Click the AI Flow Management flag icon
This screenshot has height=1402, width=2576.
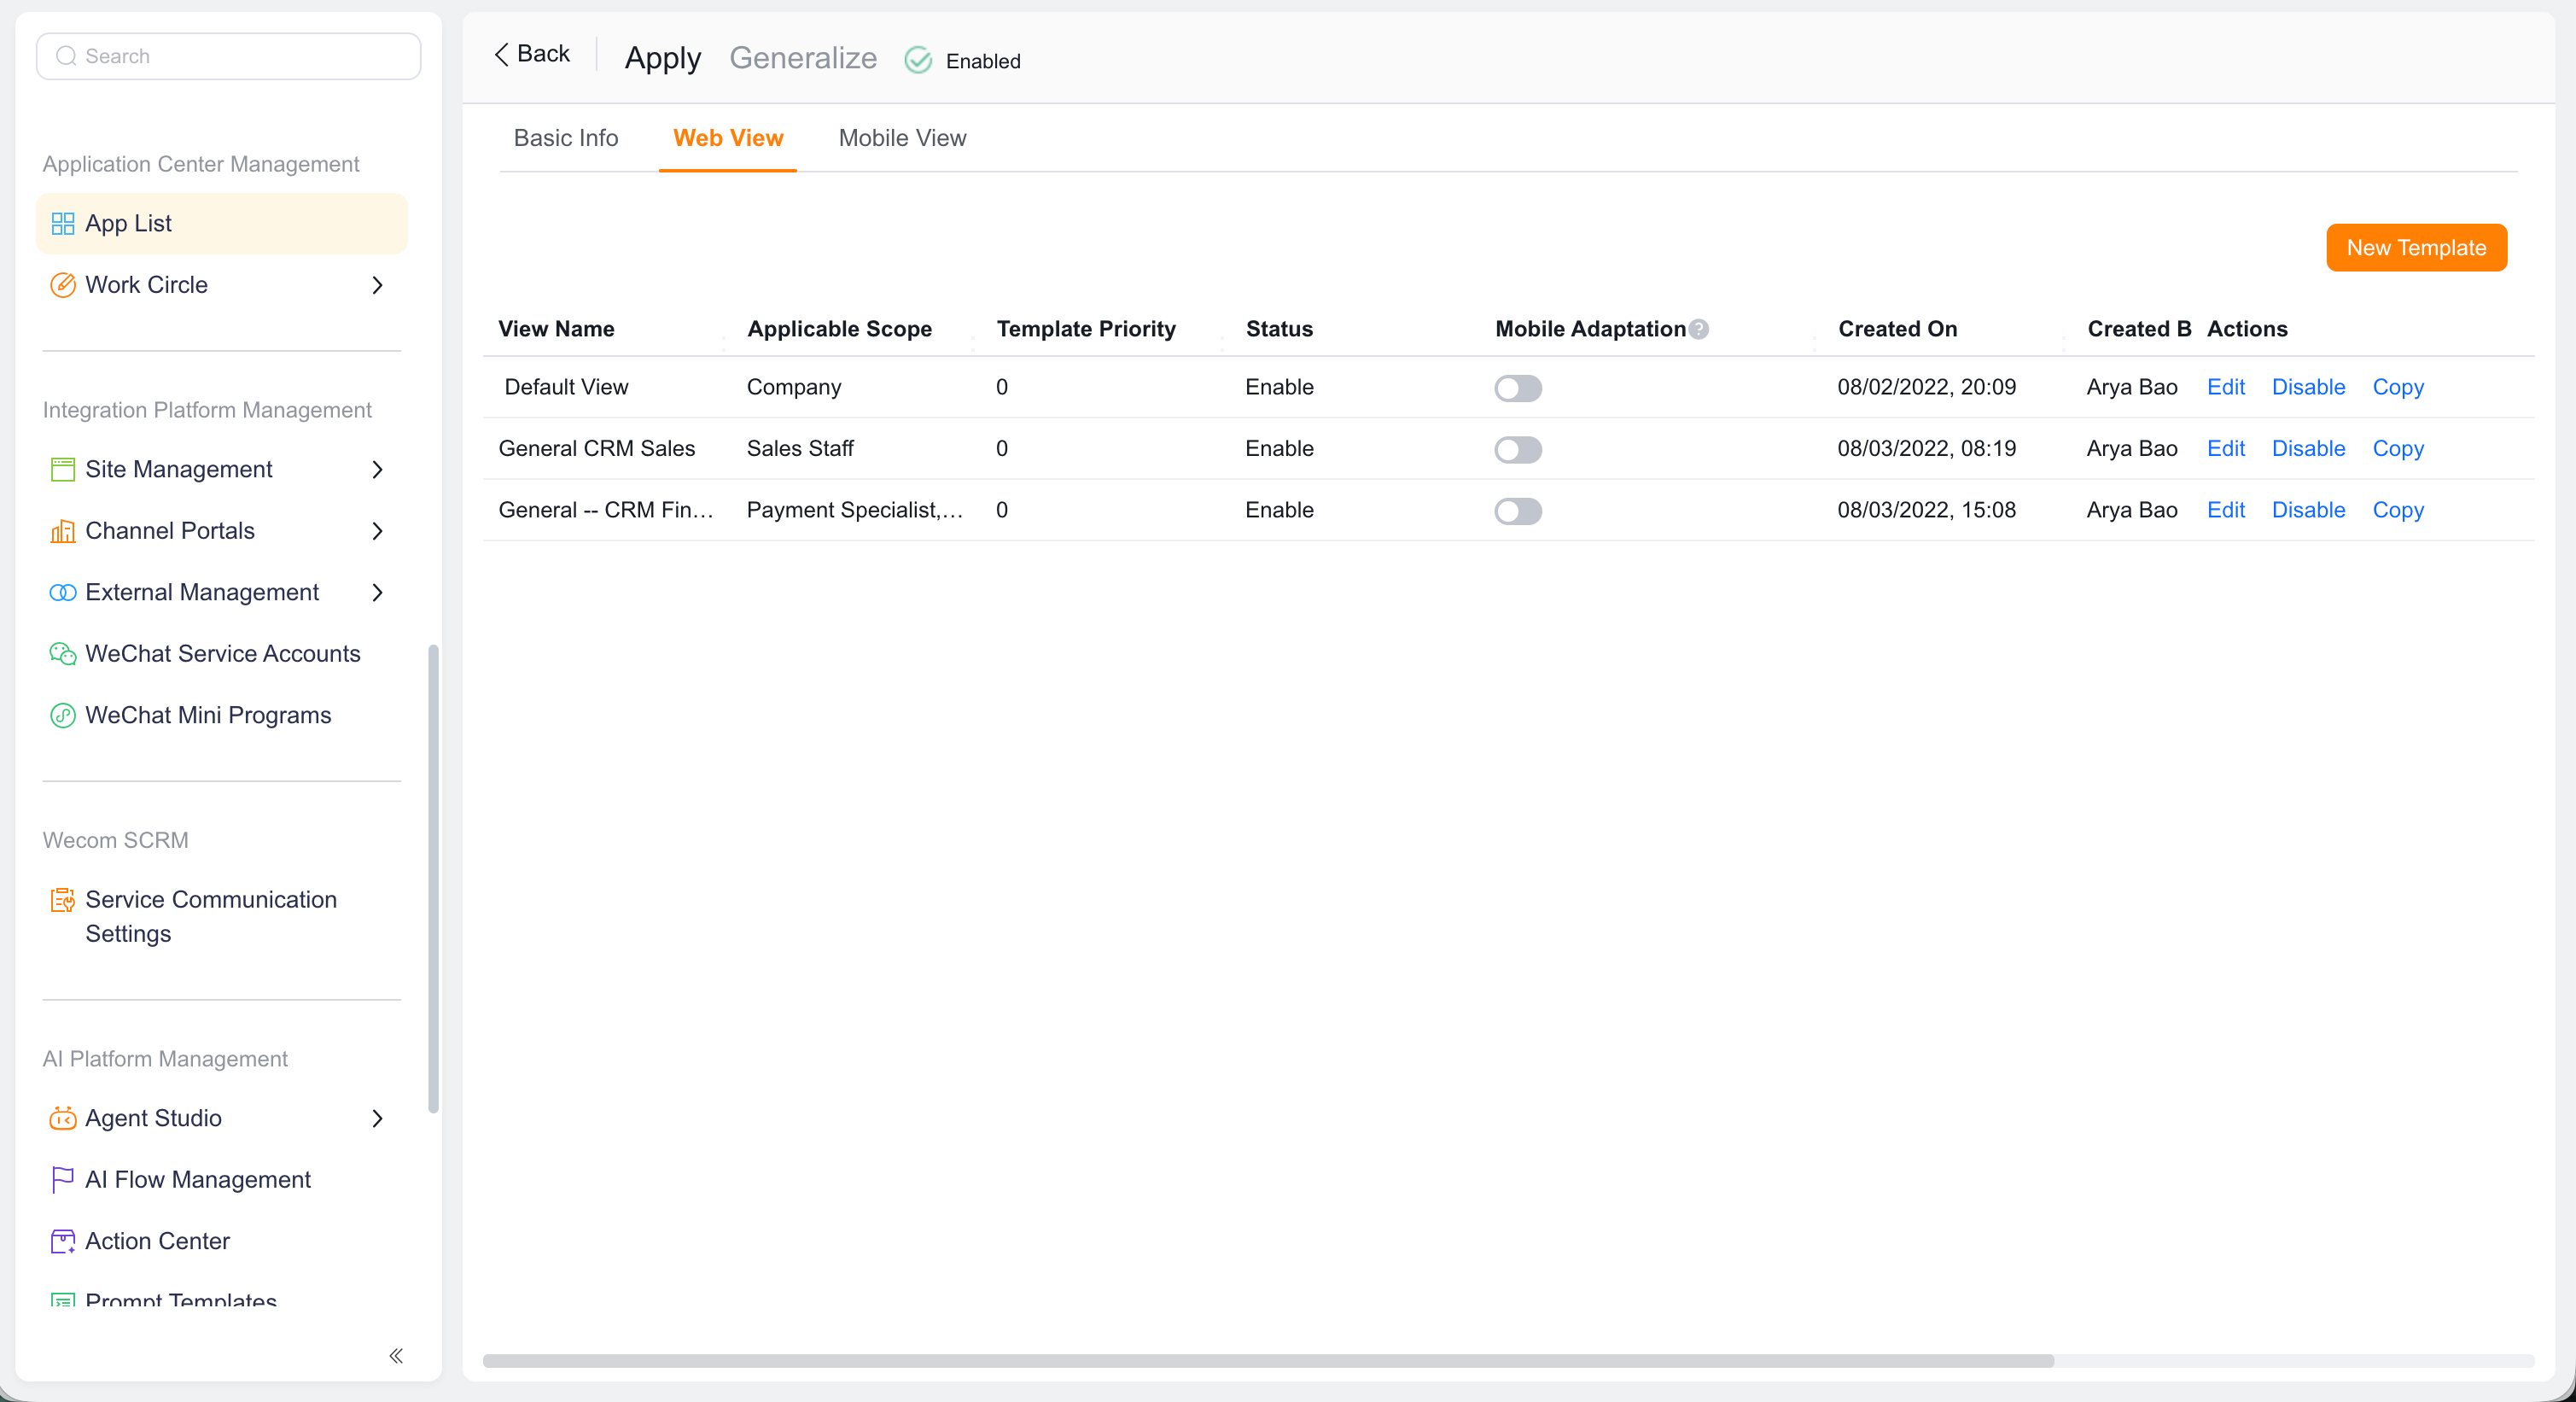point(63,1180)
